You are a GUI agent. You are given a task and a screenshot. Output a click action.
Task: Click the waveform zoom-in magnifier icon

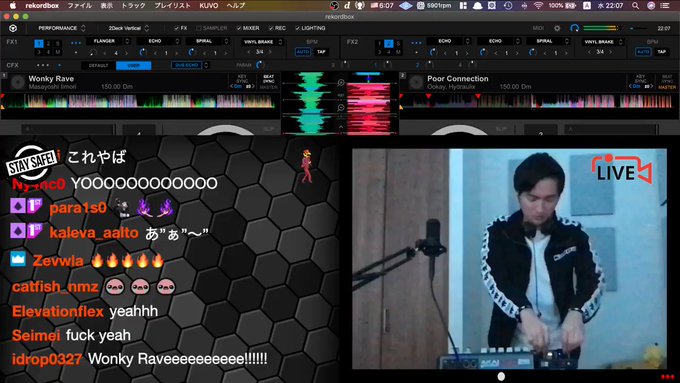coord(341,82)
